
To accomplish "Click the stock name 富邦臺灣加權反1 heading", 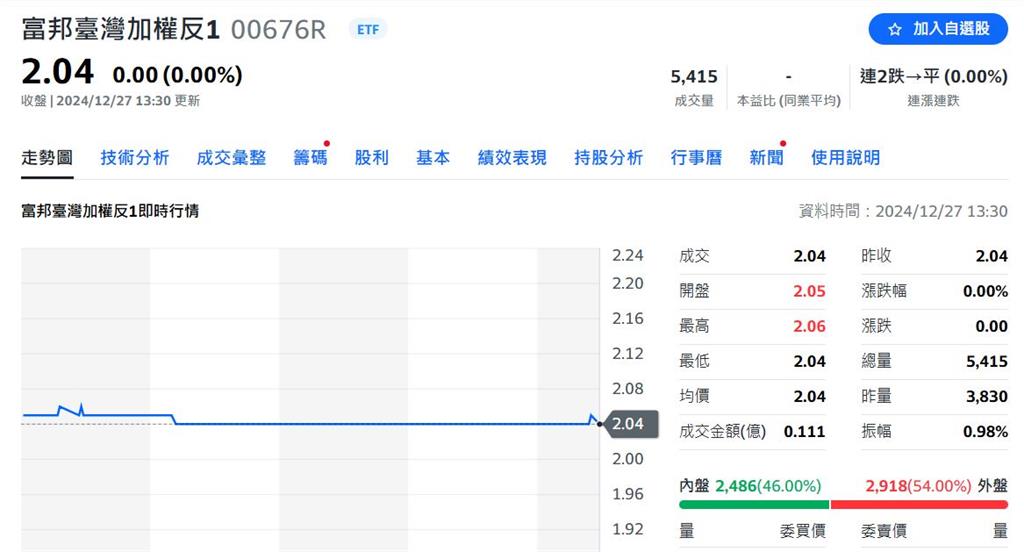I will (120, 29).
